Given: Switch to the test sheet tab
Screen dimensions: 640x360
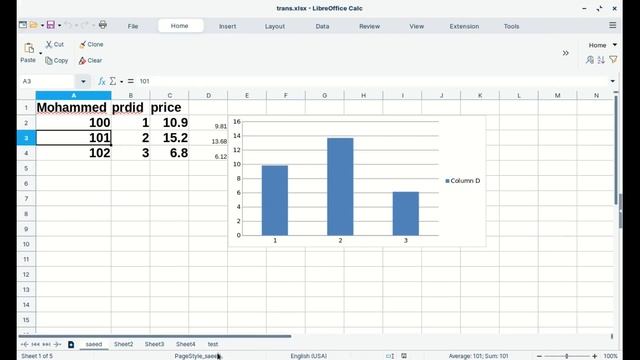Looking at the screenshot, I should 213,344.
